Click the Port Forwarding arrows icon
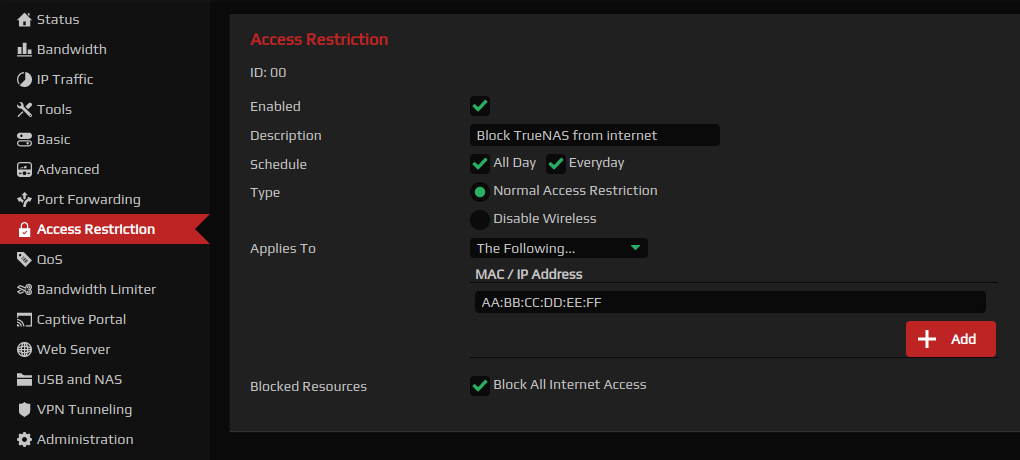 (x=24, y=199)
